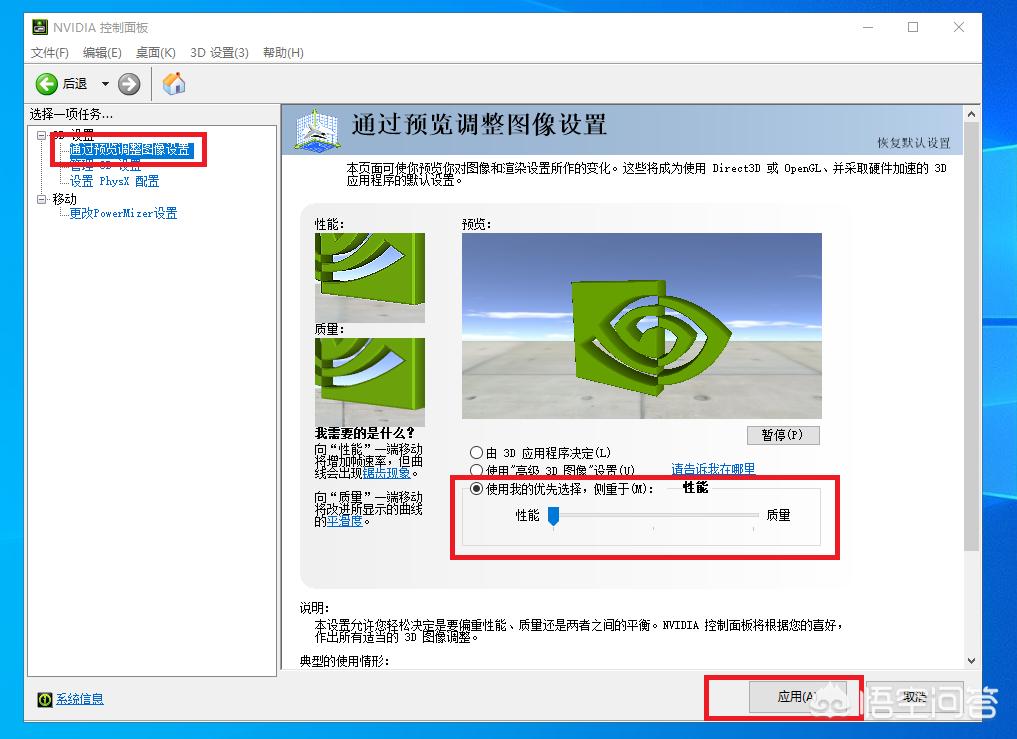Open the 编辑(E) menu
The width and height of the screenshot is (1017, 739).
tap(102, 53)
